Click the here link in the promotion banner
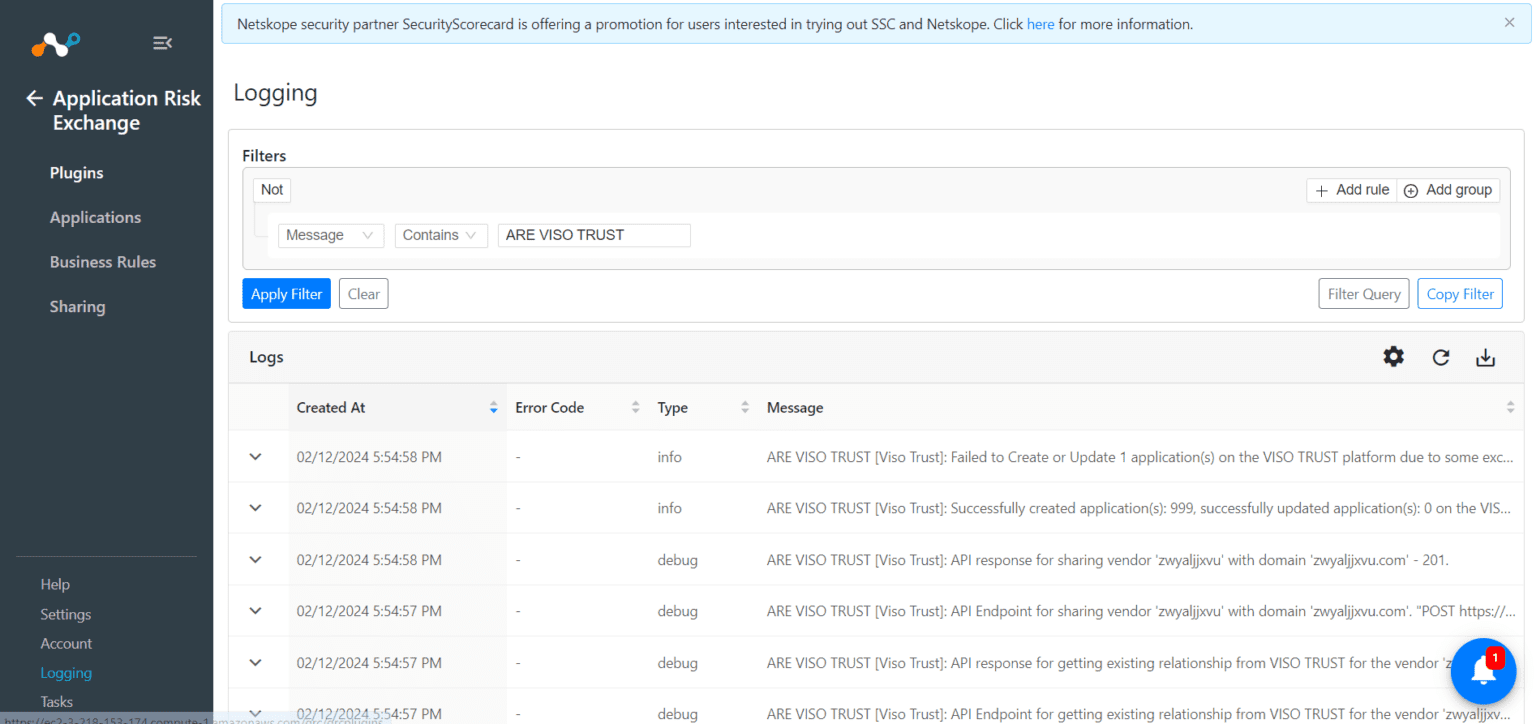 [x=1040, y=23]
